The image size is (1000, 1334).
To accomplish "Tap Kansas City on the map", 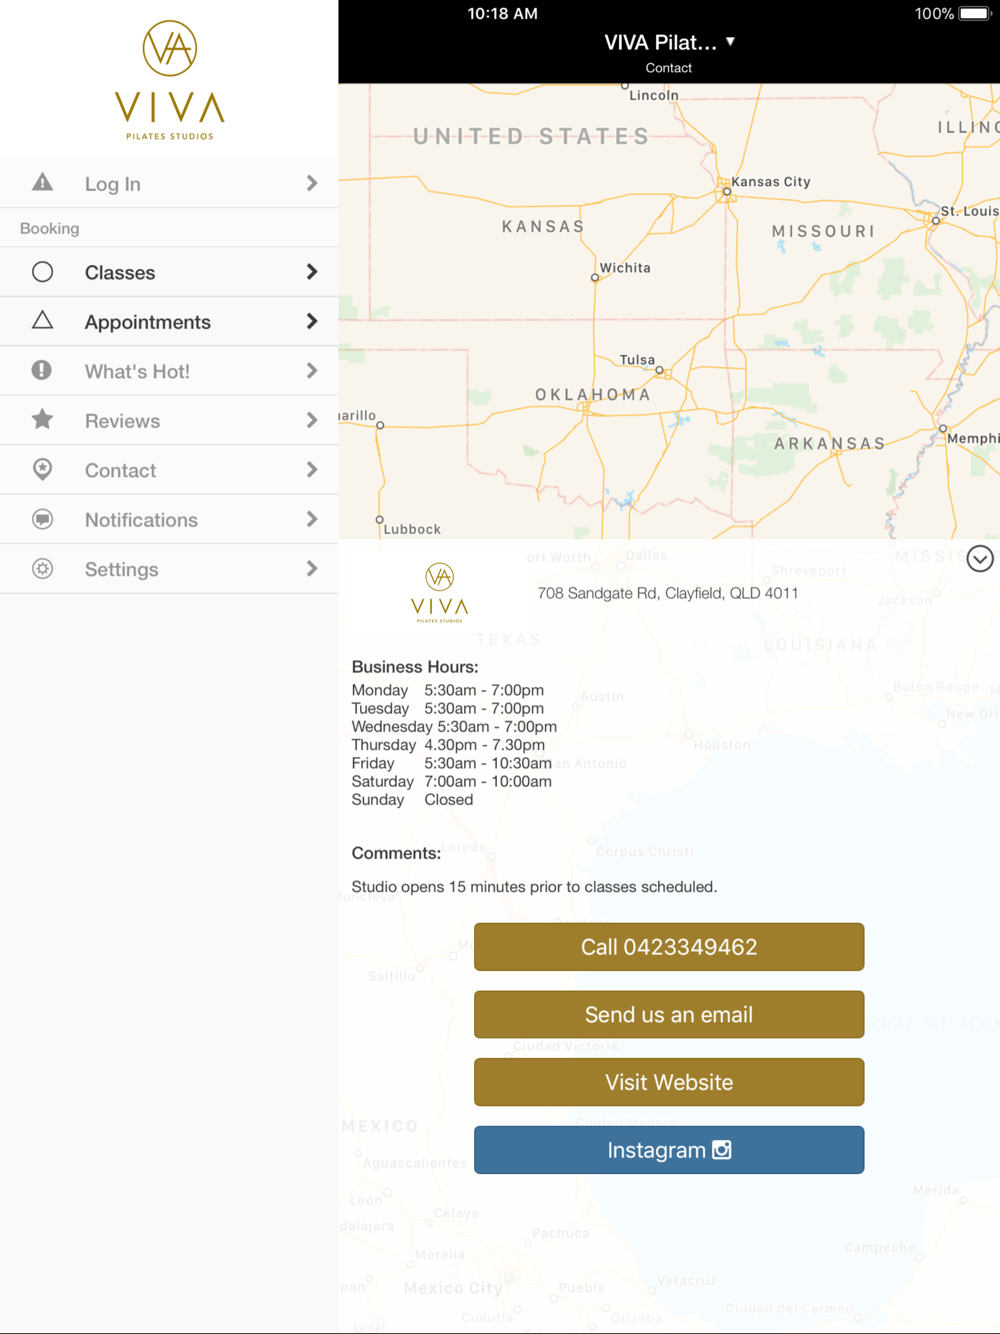I will coord(770,182).
